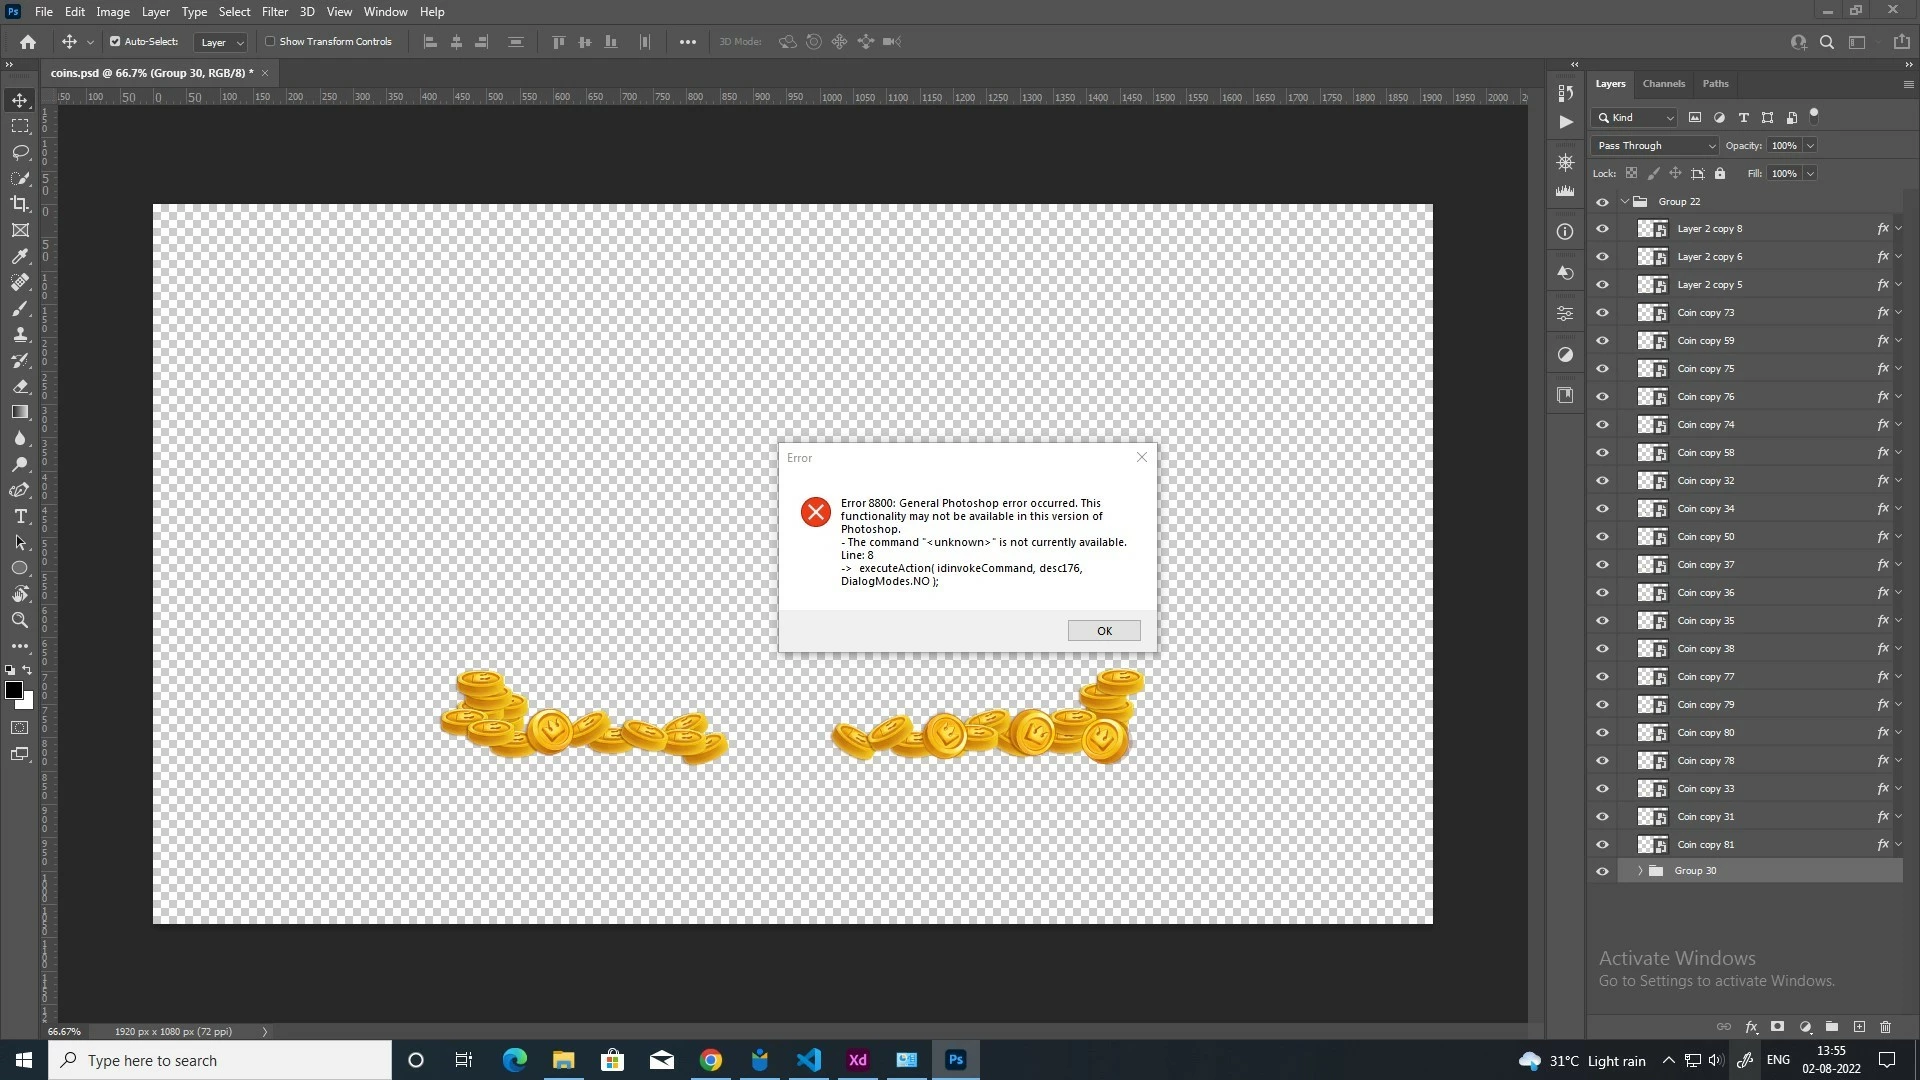This screenshot has width=1920, height=1080.
Task: Click OK on the error dialog
Action: (1103, 631)
